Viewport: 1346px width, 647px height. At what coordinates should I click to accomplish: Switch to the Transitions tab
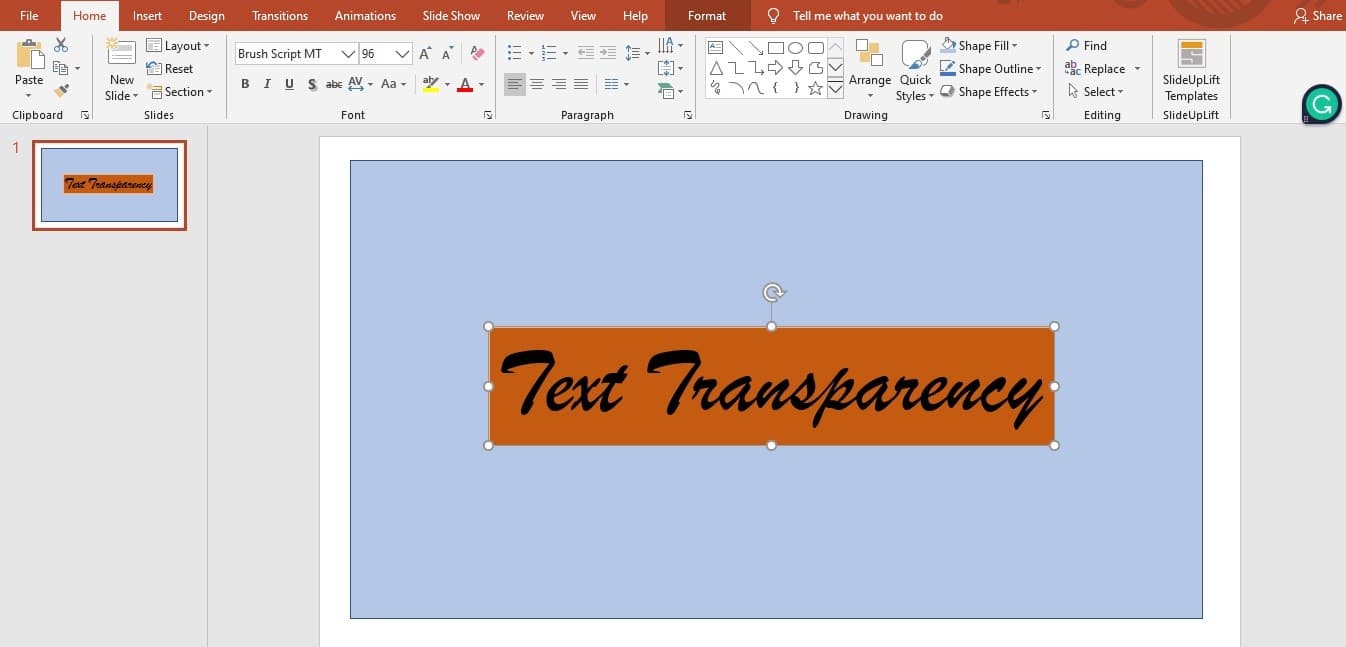(279, 16)
